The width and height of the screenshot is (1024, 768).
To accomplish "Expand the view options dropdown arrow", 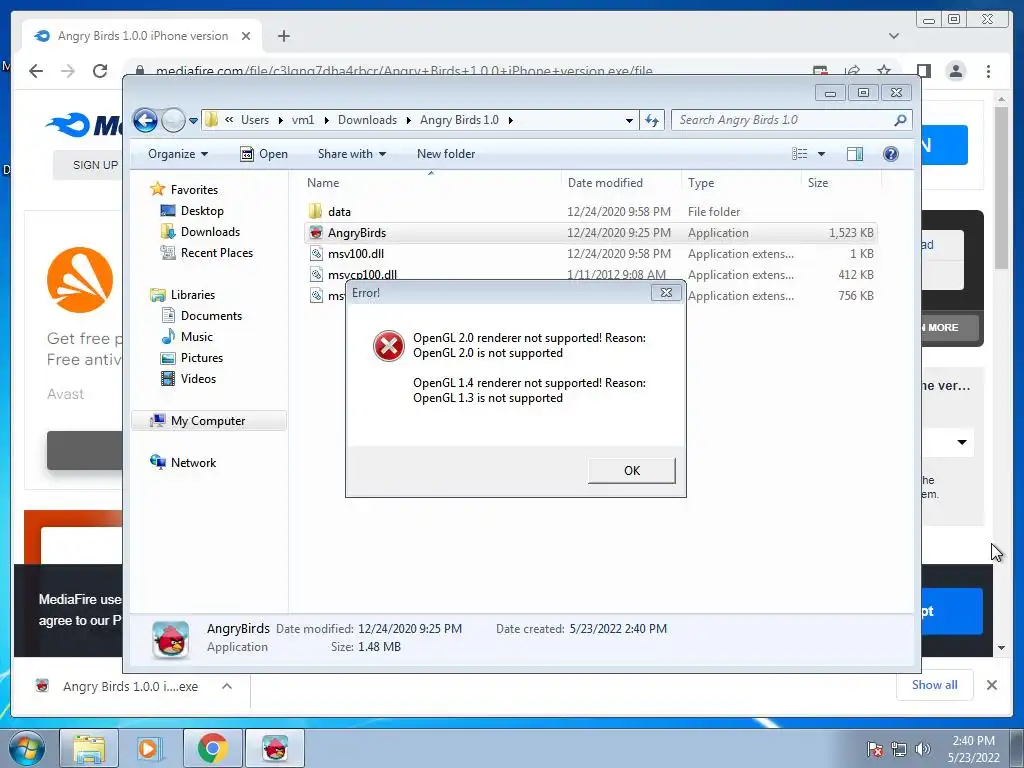I will pos(822,154).
